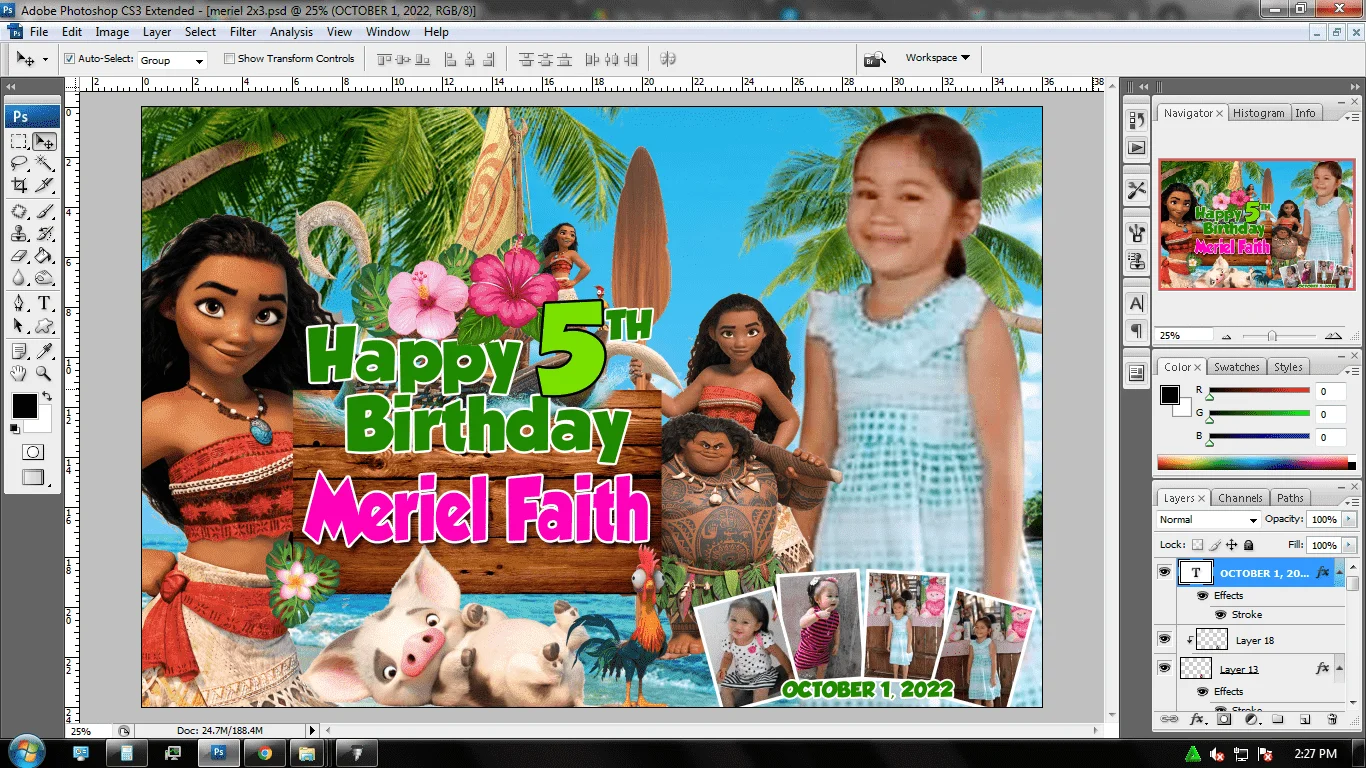Select the Eyedropper tool

click(44, 351)
